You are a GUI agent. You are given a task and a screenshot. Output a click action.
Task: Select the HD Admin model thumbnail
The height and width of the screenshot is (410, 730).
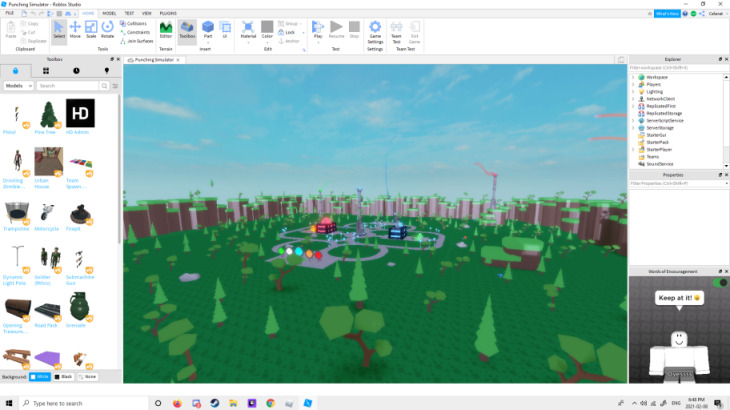80,113
